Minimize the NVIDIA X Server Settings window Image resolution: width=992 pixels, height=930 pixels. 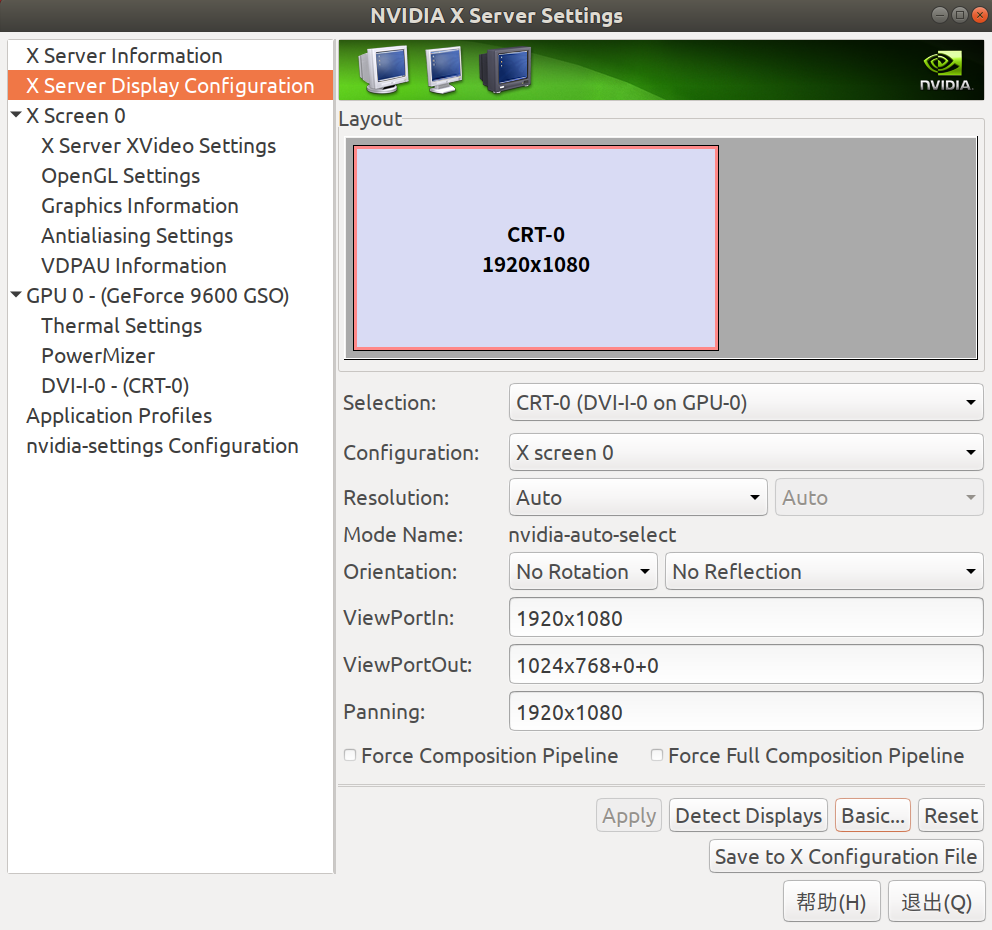[940, 15]
